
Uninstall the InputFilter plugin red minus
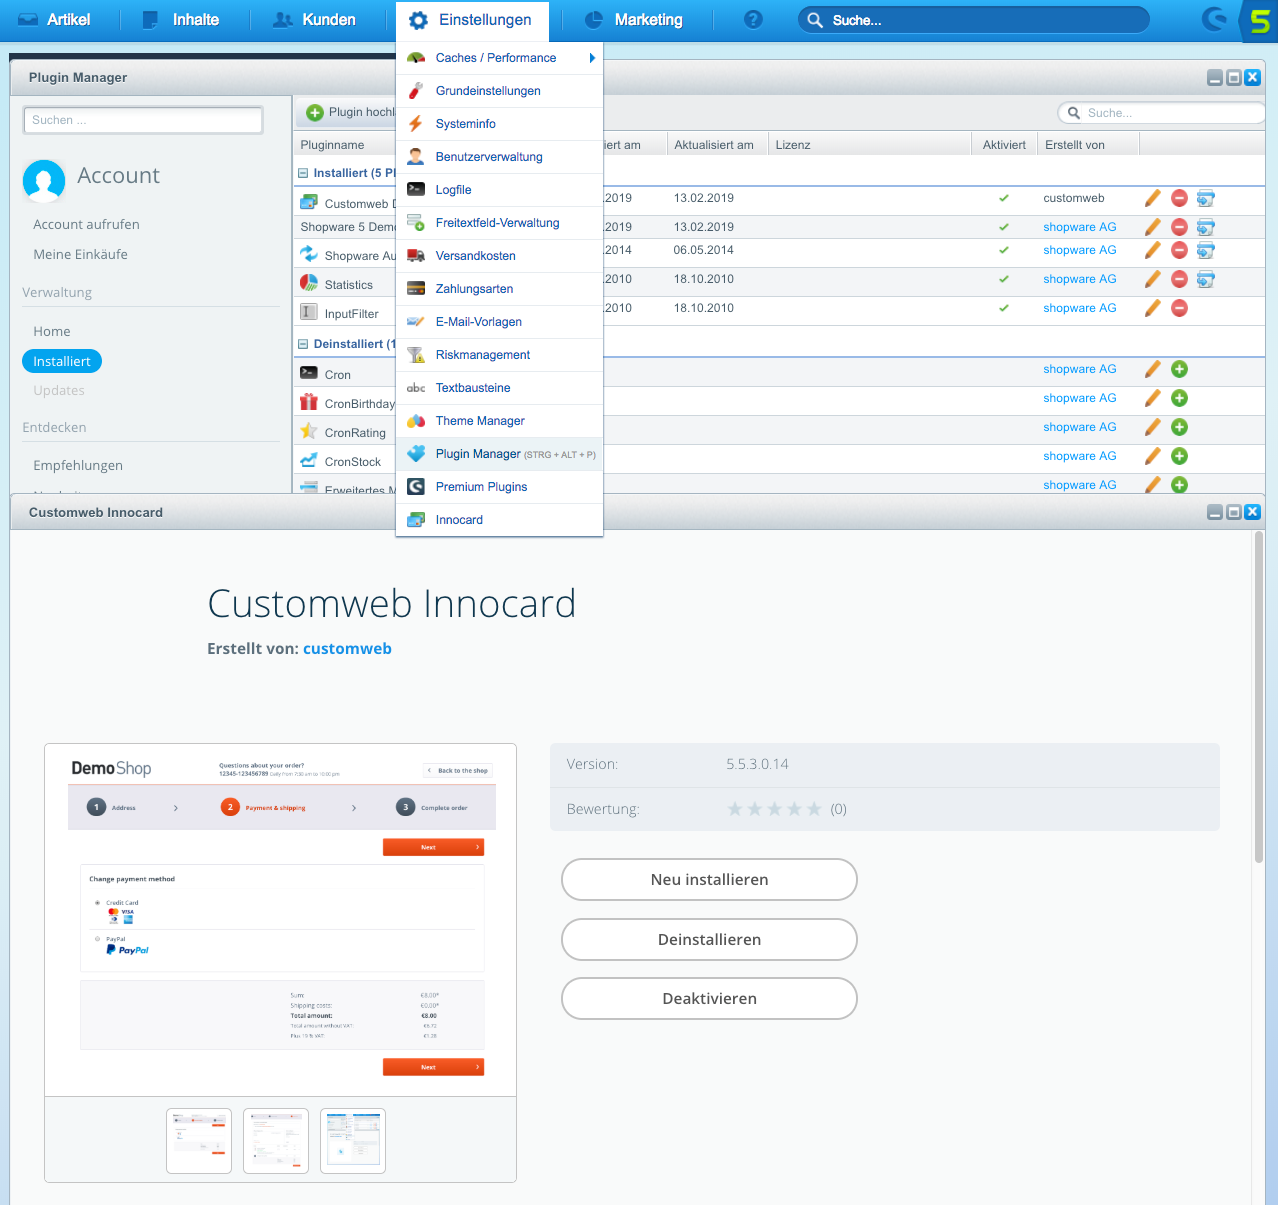point(1180,309)
